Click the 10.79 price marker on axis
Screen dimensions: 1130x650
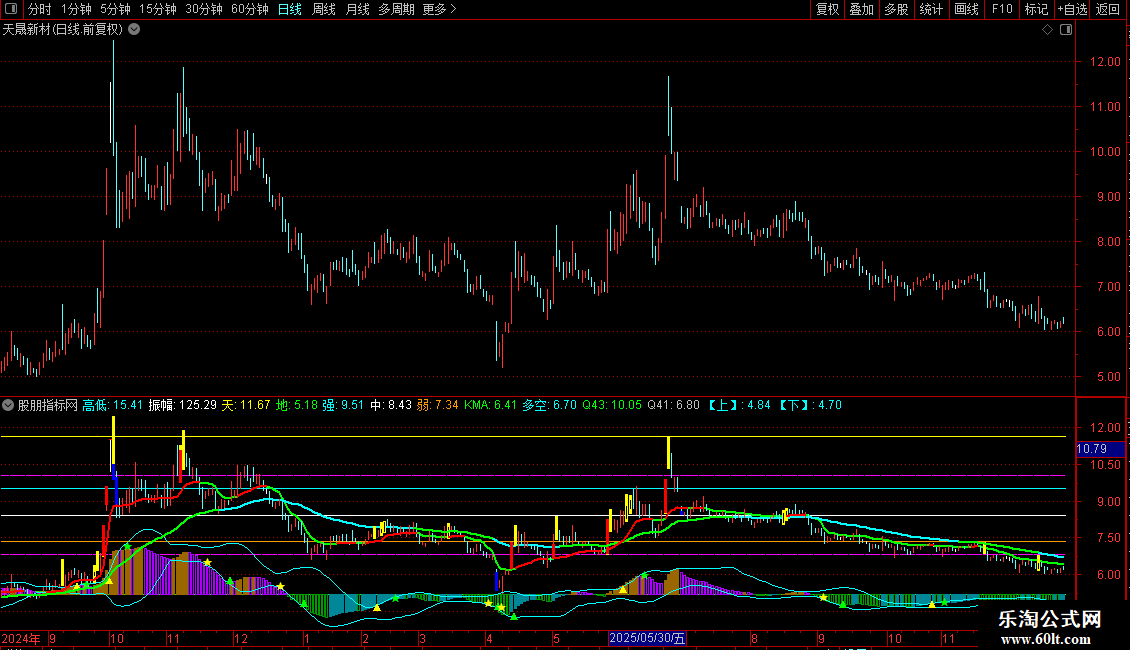point(1091,449)
